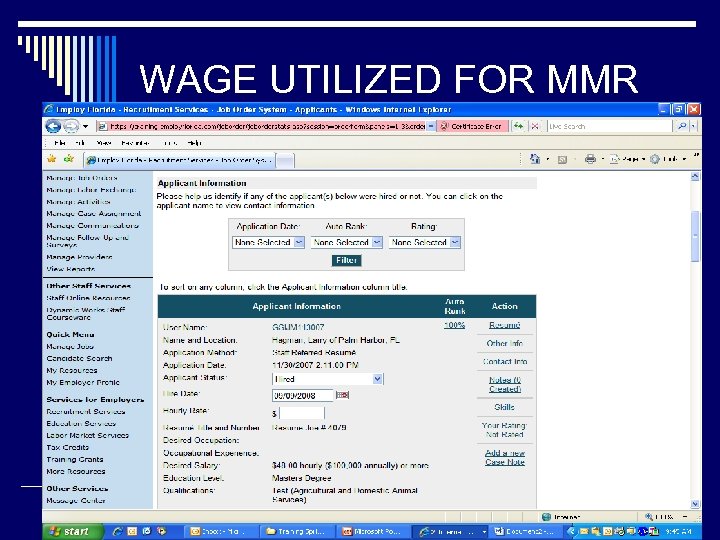Open the 100% auto rank link

pos(455,325)
